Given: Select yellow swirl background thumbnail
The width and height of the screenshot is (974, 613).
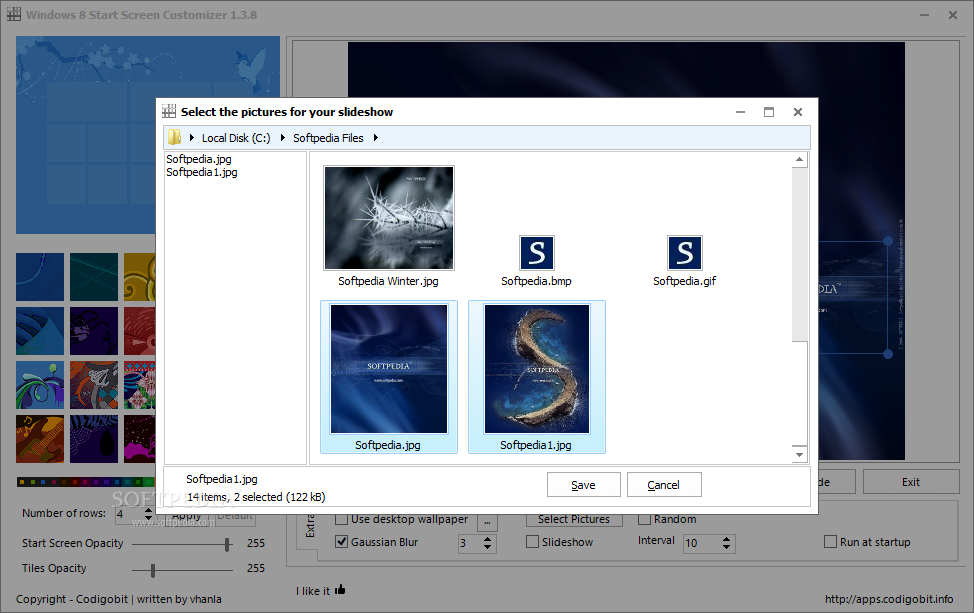Looking at the screenshot, I should coord(140,277).
